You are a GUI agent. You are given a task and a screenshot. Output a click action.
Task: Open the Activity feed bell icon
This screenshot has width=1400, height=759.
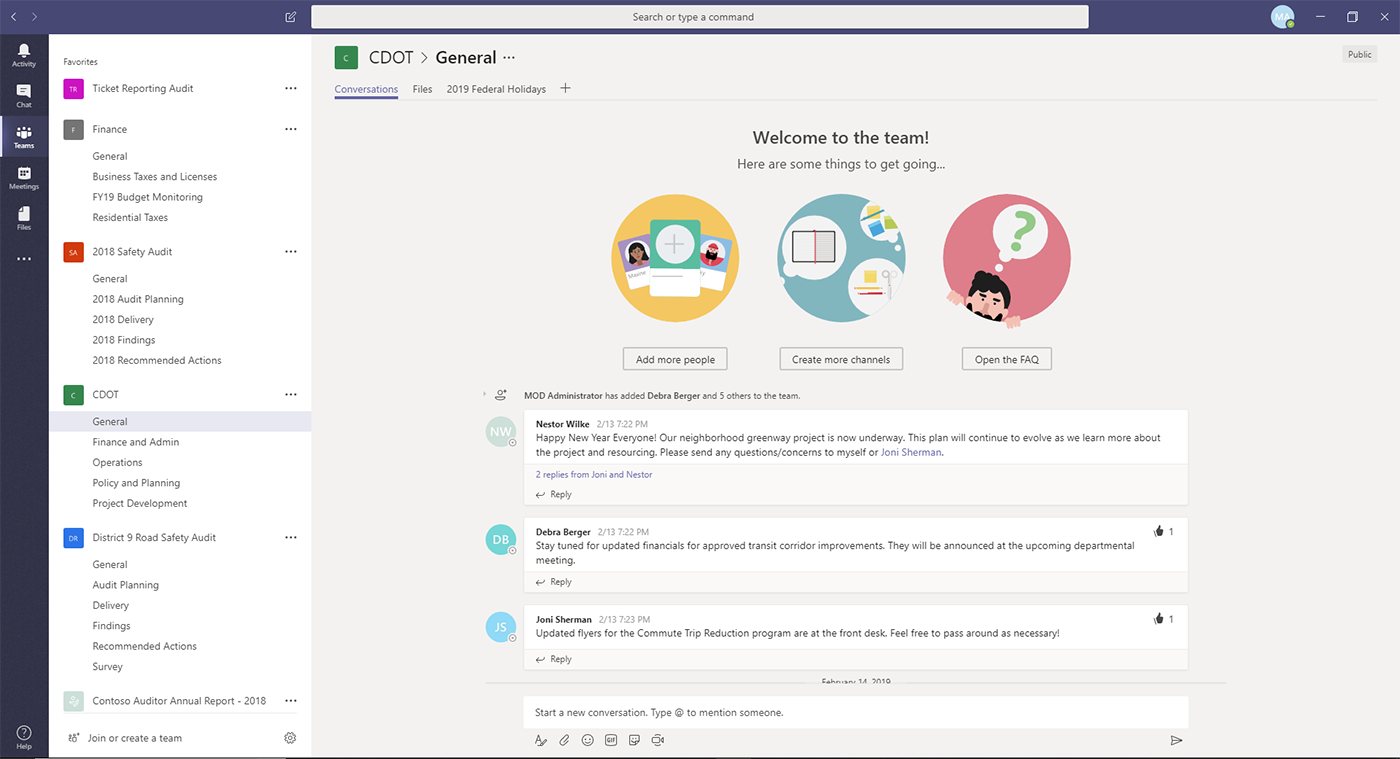(24, 50)
